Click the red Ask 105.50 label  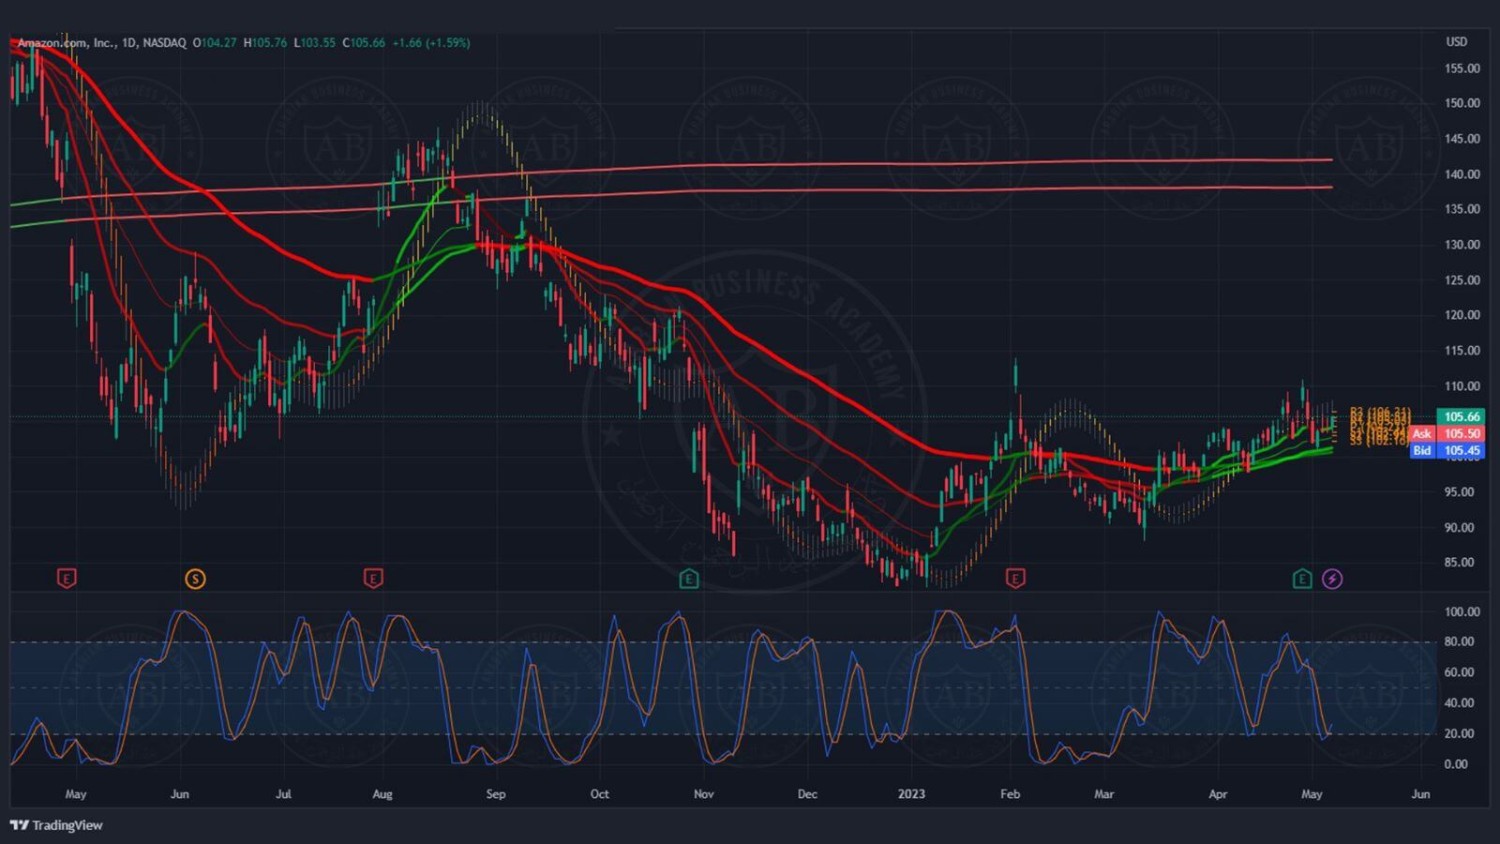tap(1447, 434)
